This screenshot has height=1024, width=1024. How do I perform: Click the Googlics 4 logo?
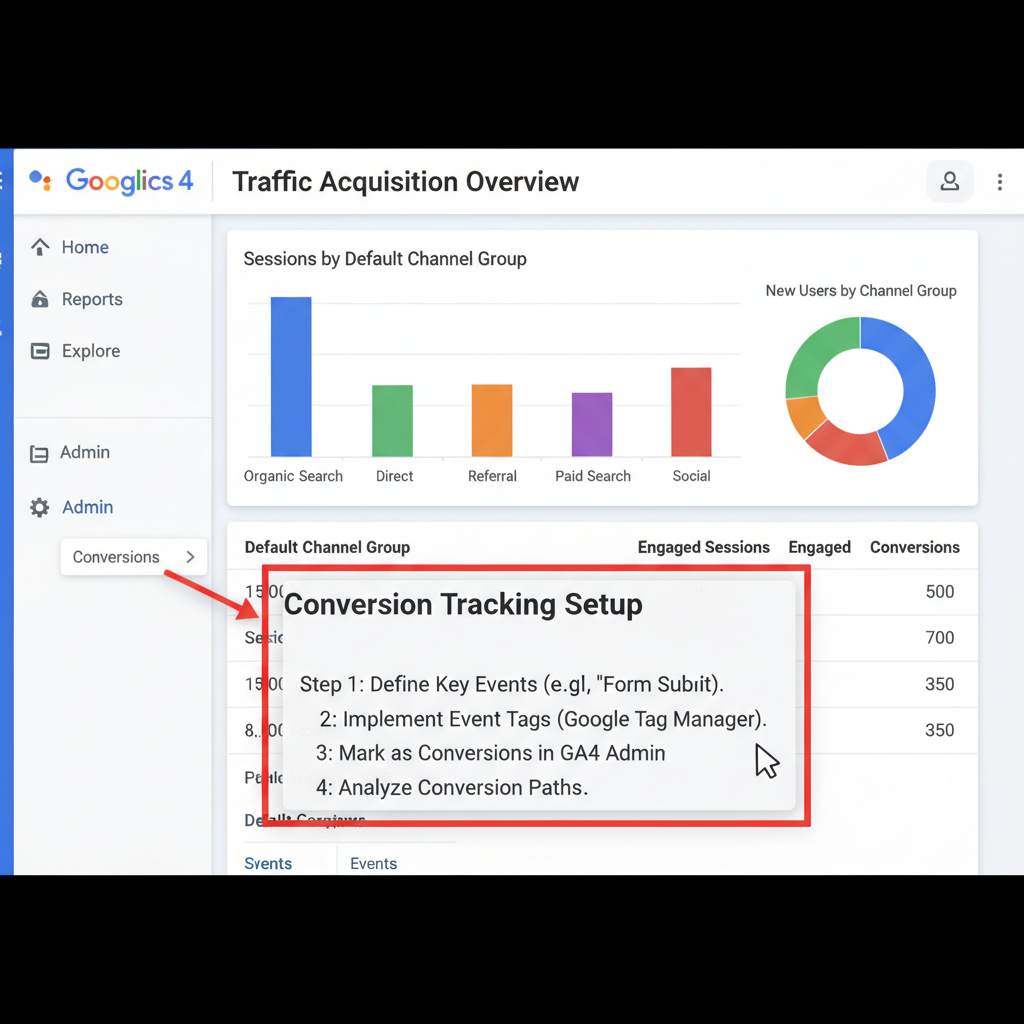[x=111, y=180]
